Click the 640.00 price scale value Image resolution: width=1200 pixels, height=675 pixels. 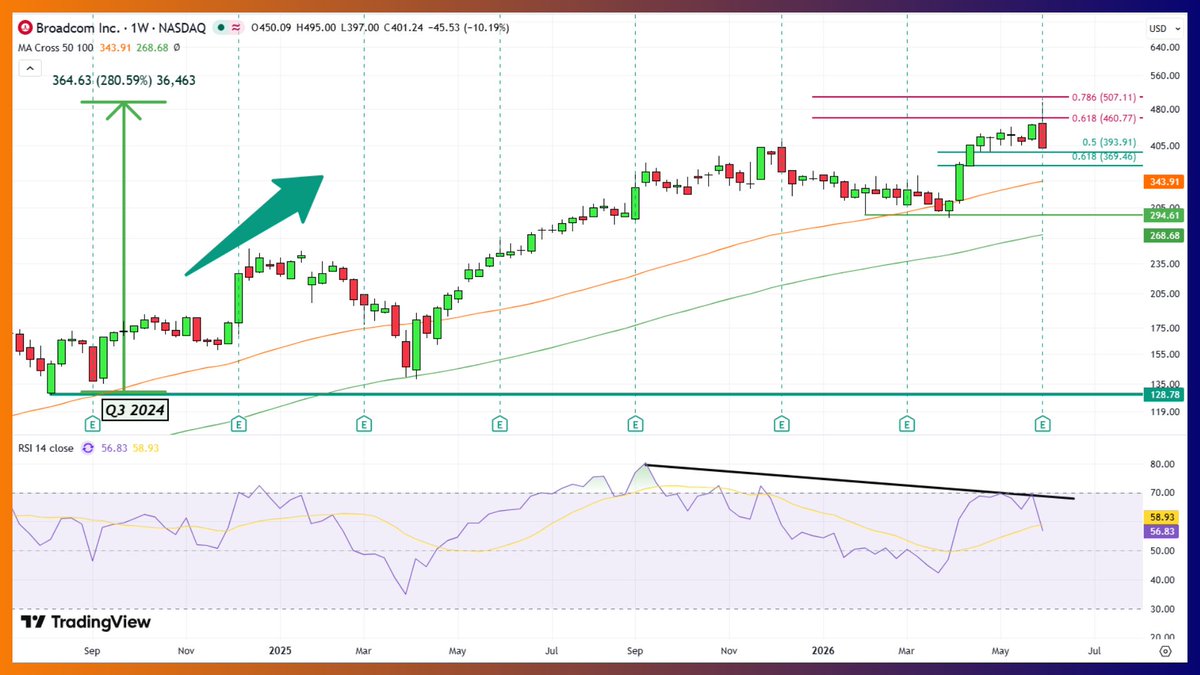[x=1164, y=47]
